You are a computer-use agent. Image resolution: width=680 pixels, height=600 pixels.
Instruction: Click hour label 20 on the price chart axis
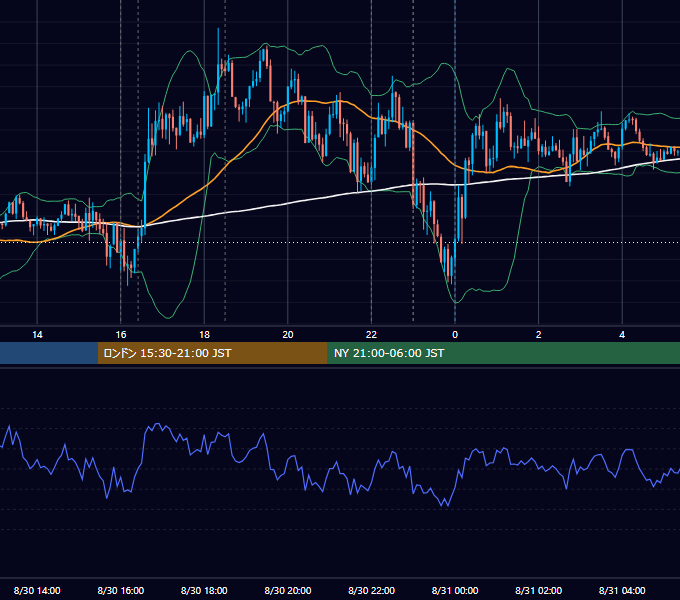point(288,335)
